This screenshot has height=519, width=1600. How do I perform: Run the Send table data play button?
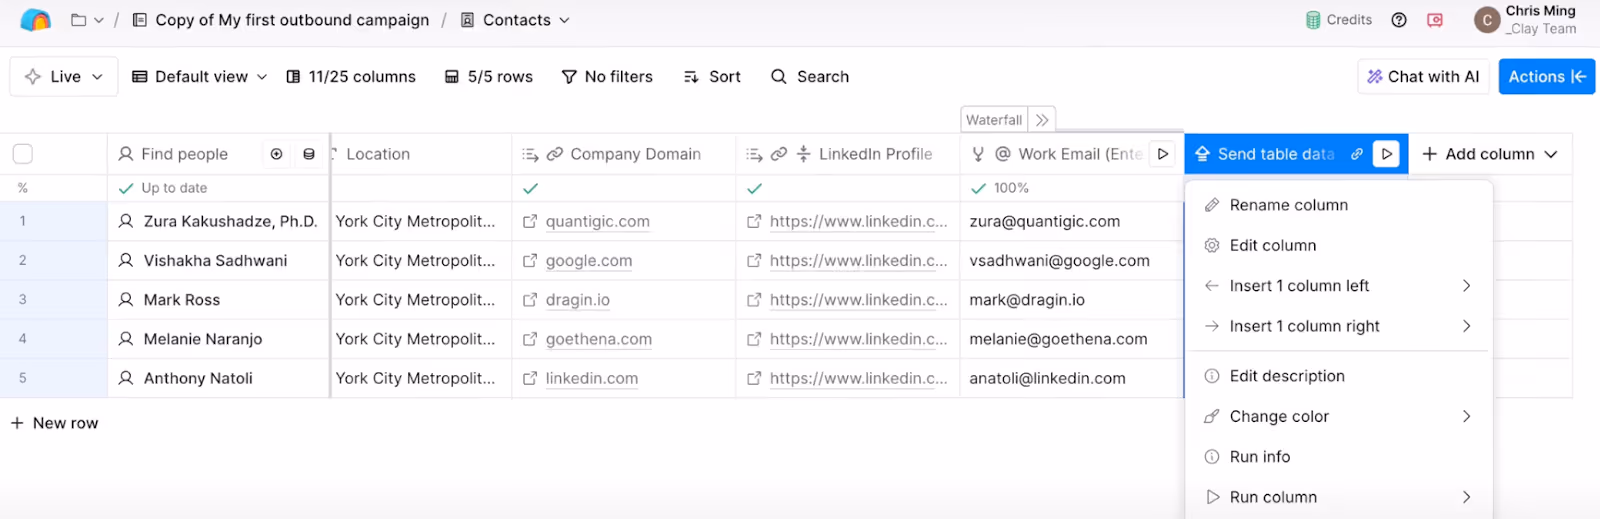[x=1386, y=154]
